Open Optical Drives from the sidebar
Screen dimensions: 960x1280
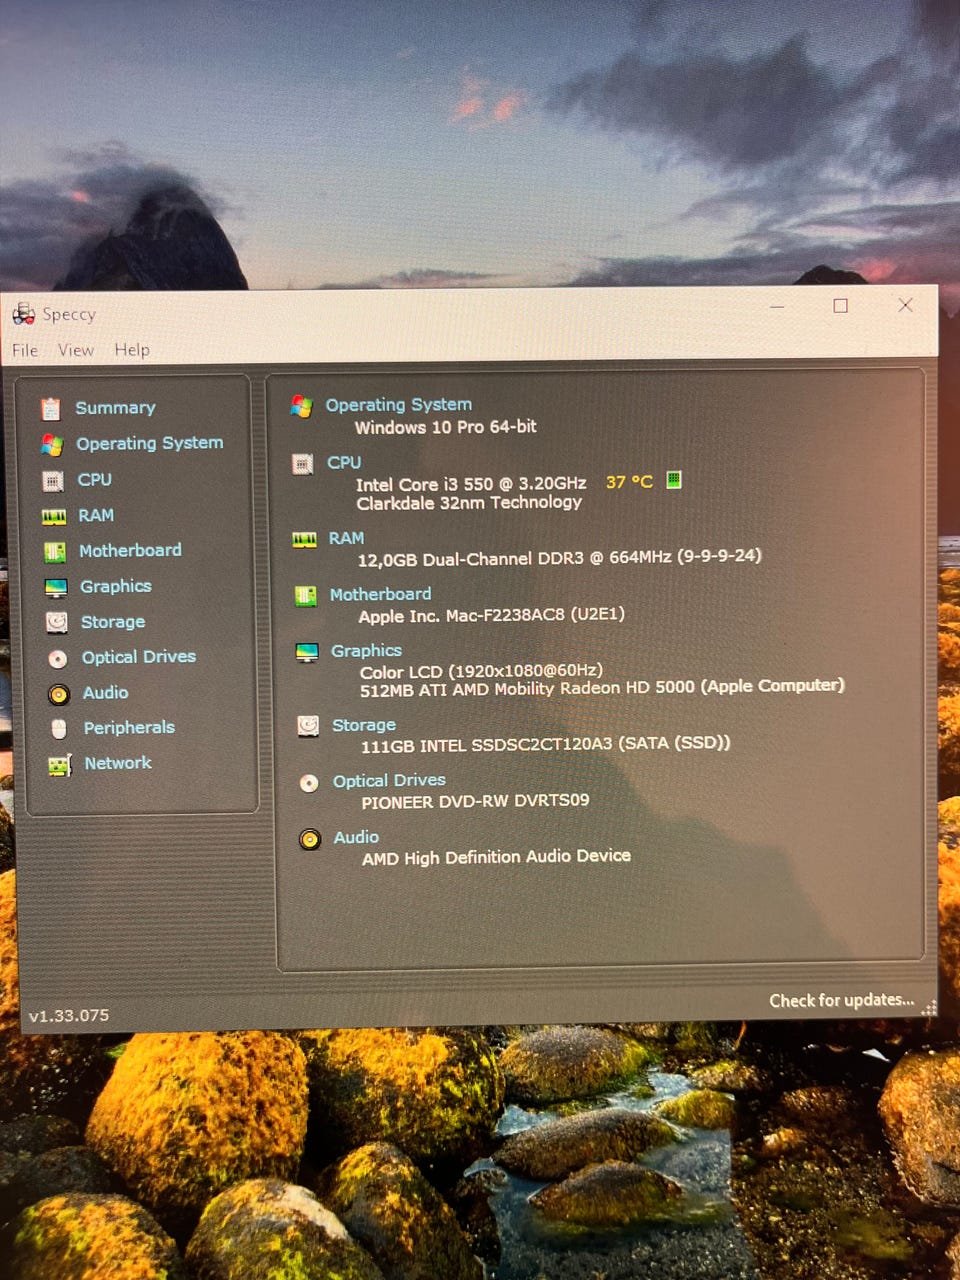coord(139,657)
